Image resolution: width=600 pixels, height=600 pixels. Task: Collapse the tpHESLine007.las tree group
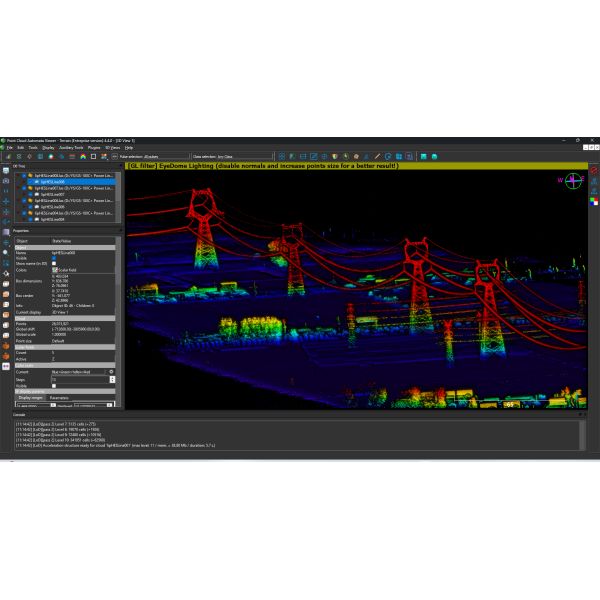(x=22, y=187)
